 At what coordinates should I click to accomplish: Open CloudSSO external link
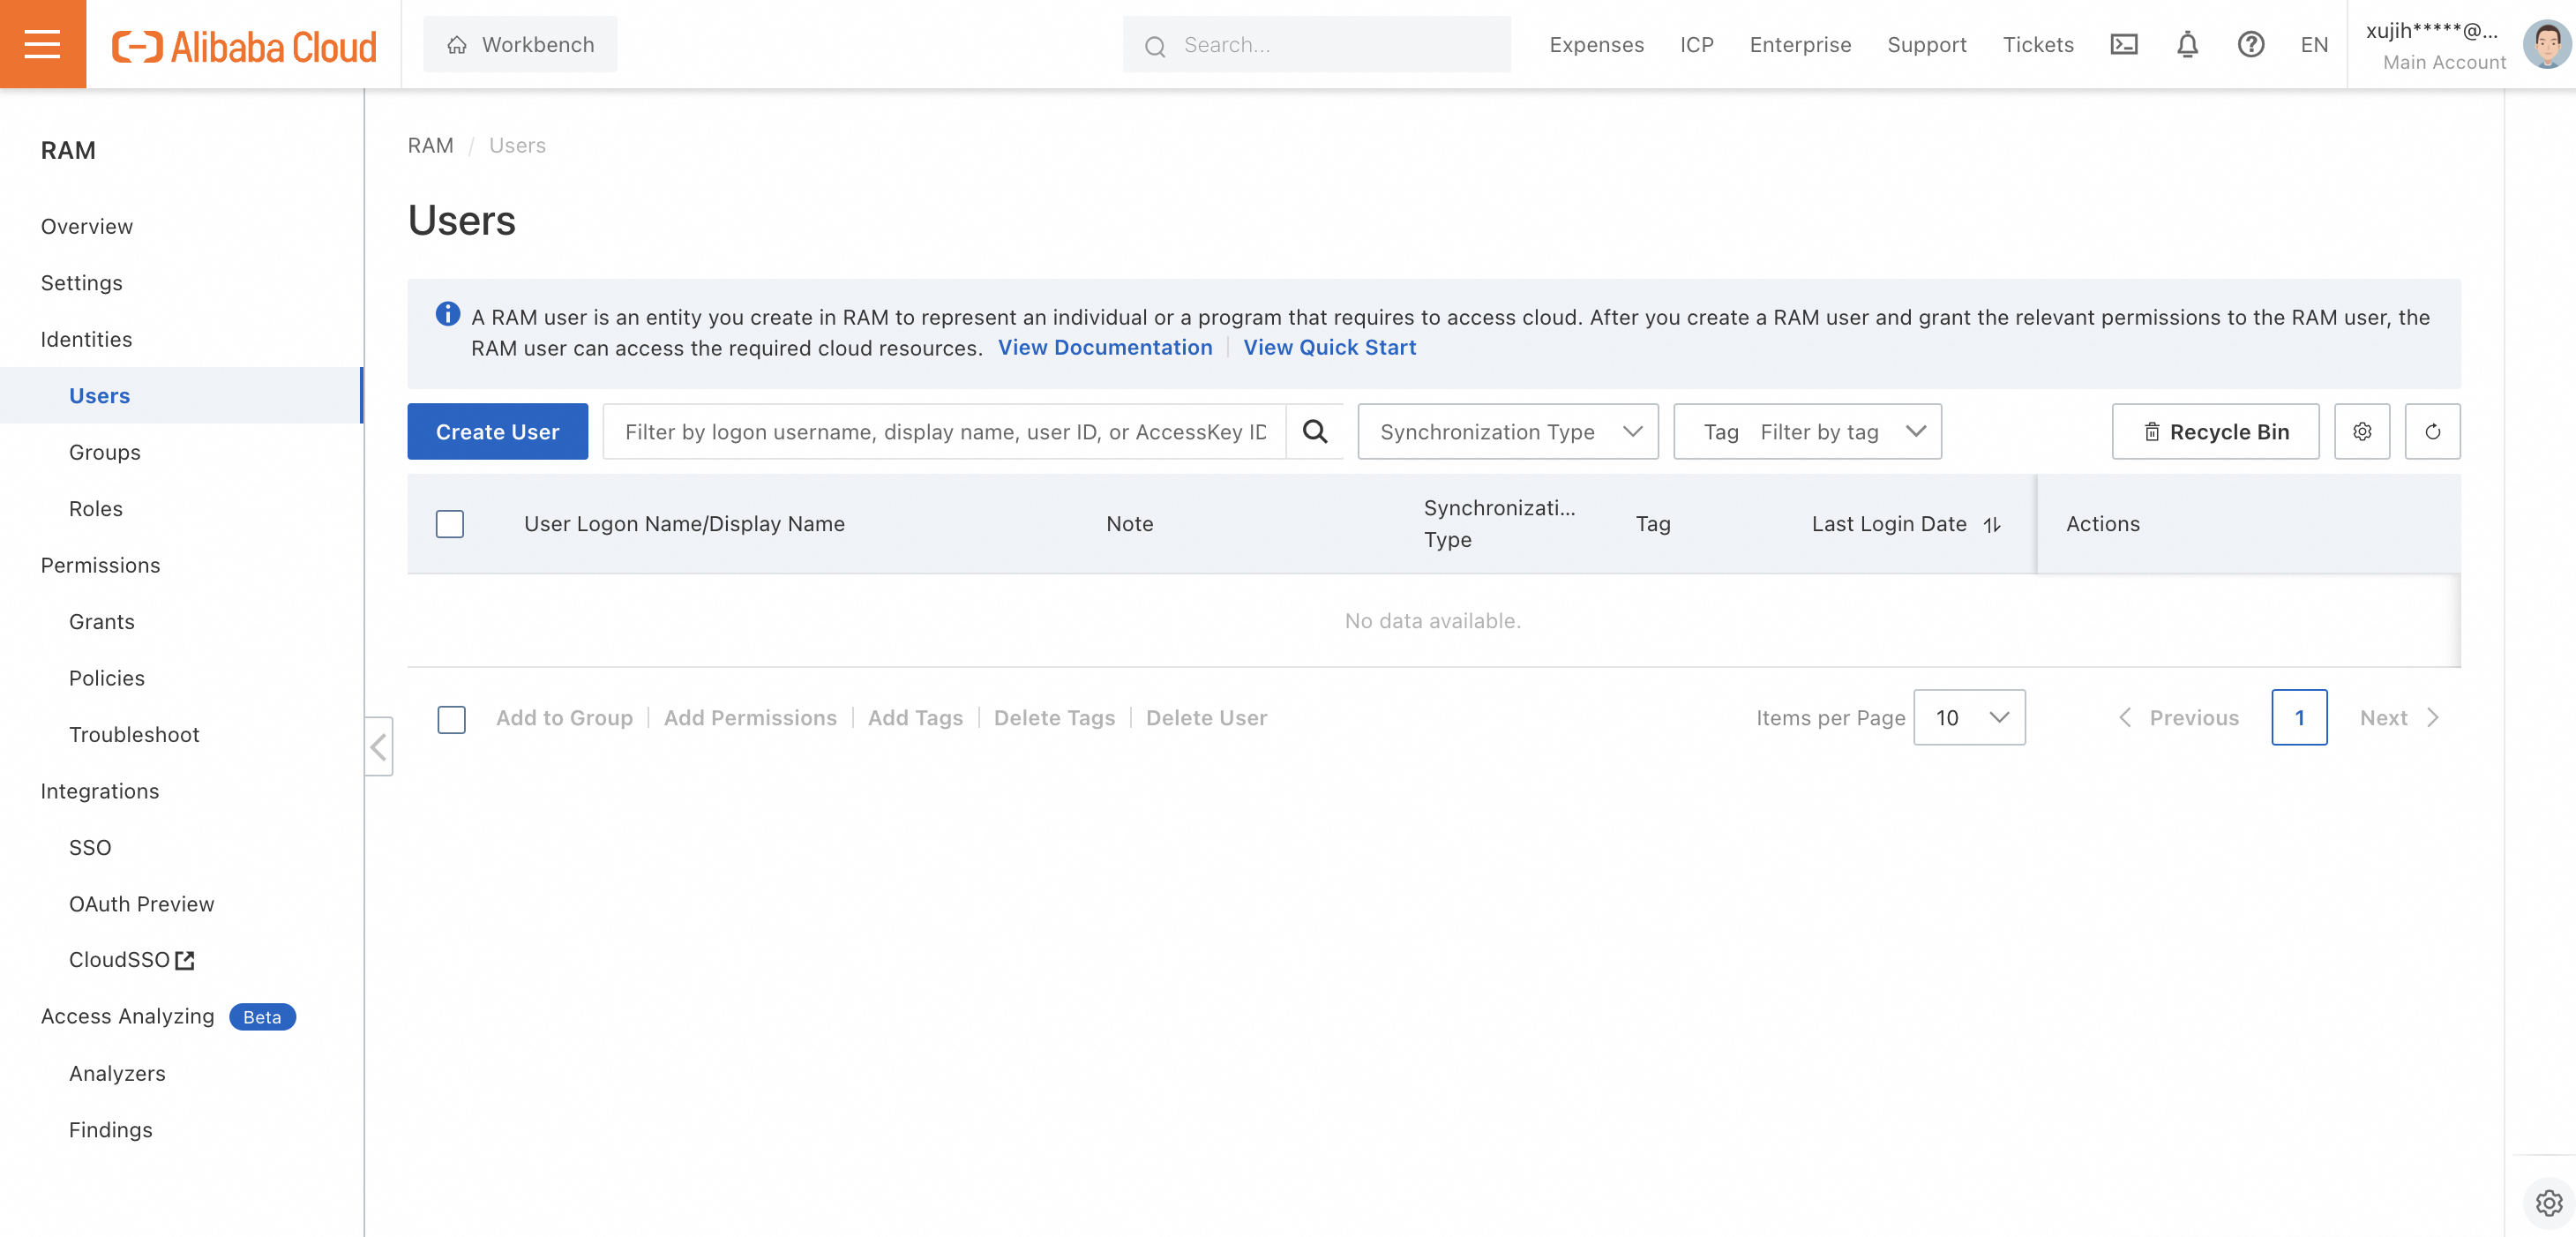click(131, 959)
